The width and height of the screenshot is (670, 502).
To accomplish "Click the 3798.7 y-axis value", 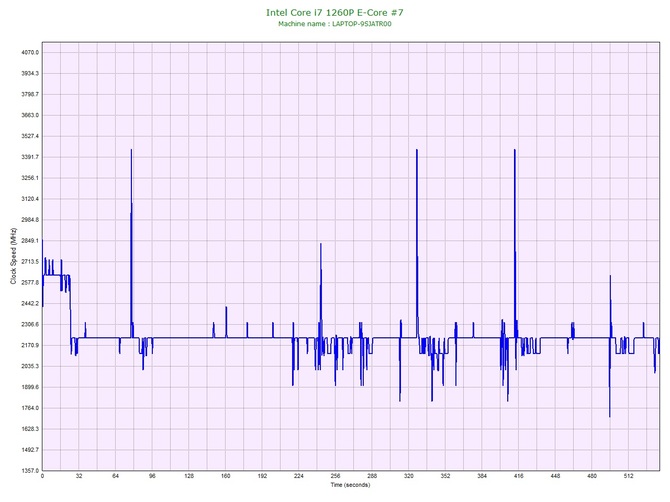I will (30, 94).
